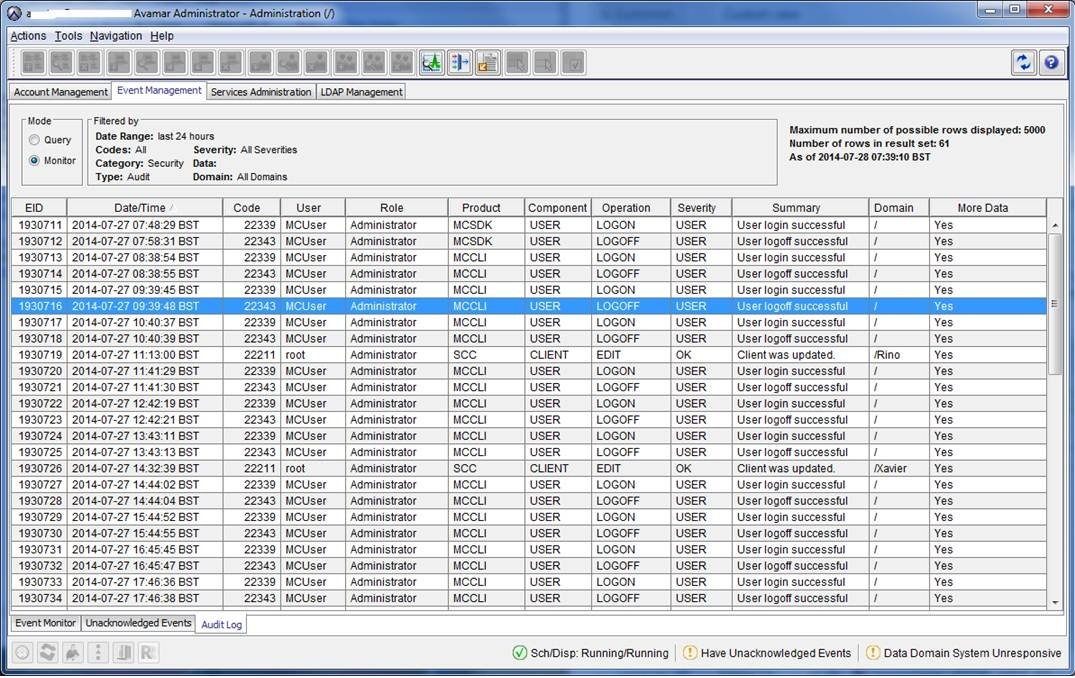Sort by the Summary column header
Image resolution: width=1075 pixels, height=678 pixels.
(x=800, y=208)
